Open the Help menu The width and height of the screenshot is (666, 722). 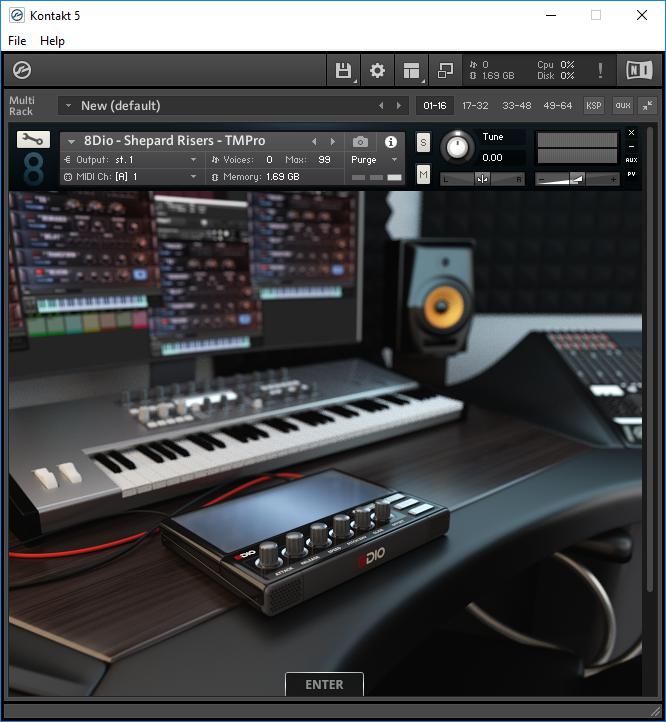pyautogui.click(x=52, y=41)
